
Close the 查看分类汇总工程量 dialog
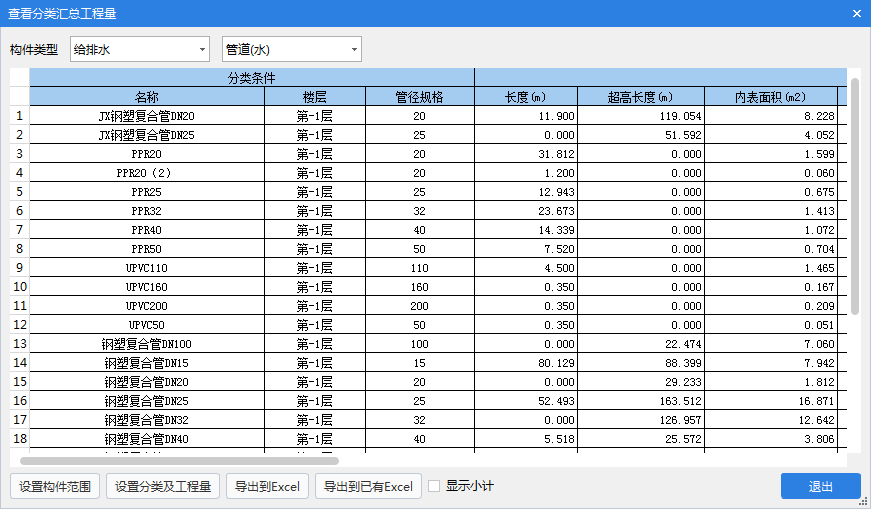(856, 14)
